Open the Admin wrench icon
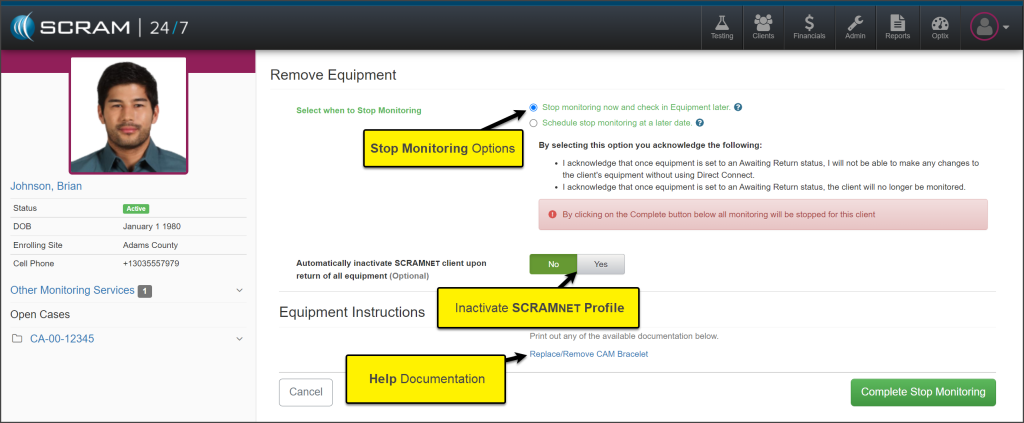The width and height of the screenshot is (1024, 423). click(x=856, y=25)
